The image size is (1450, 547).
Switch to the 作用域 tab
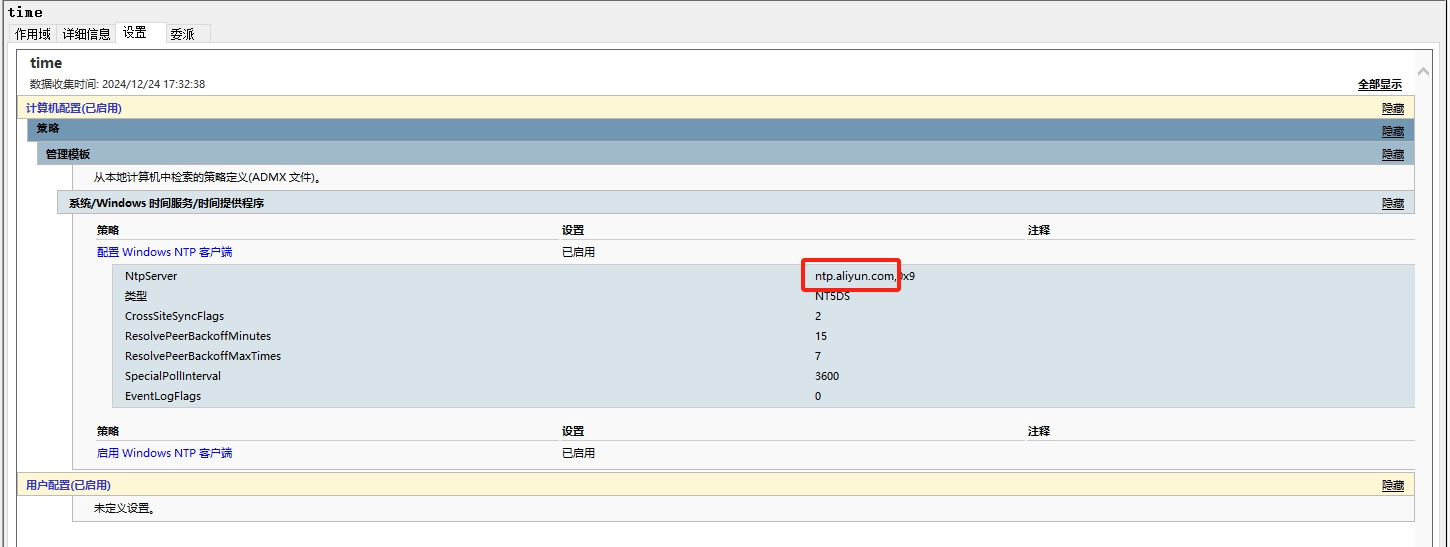click(33, 34)
